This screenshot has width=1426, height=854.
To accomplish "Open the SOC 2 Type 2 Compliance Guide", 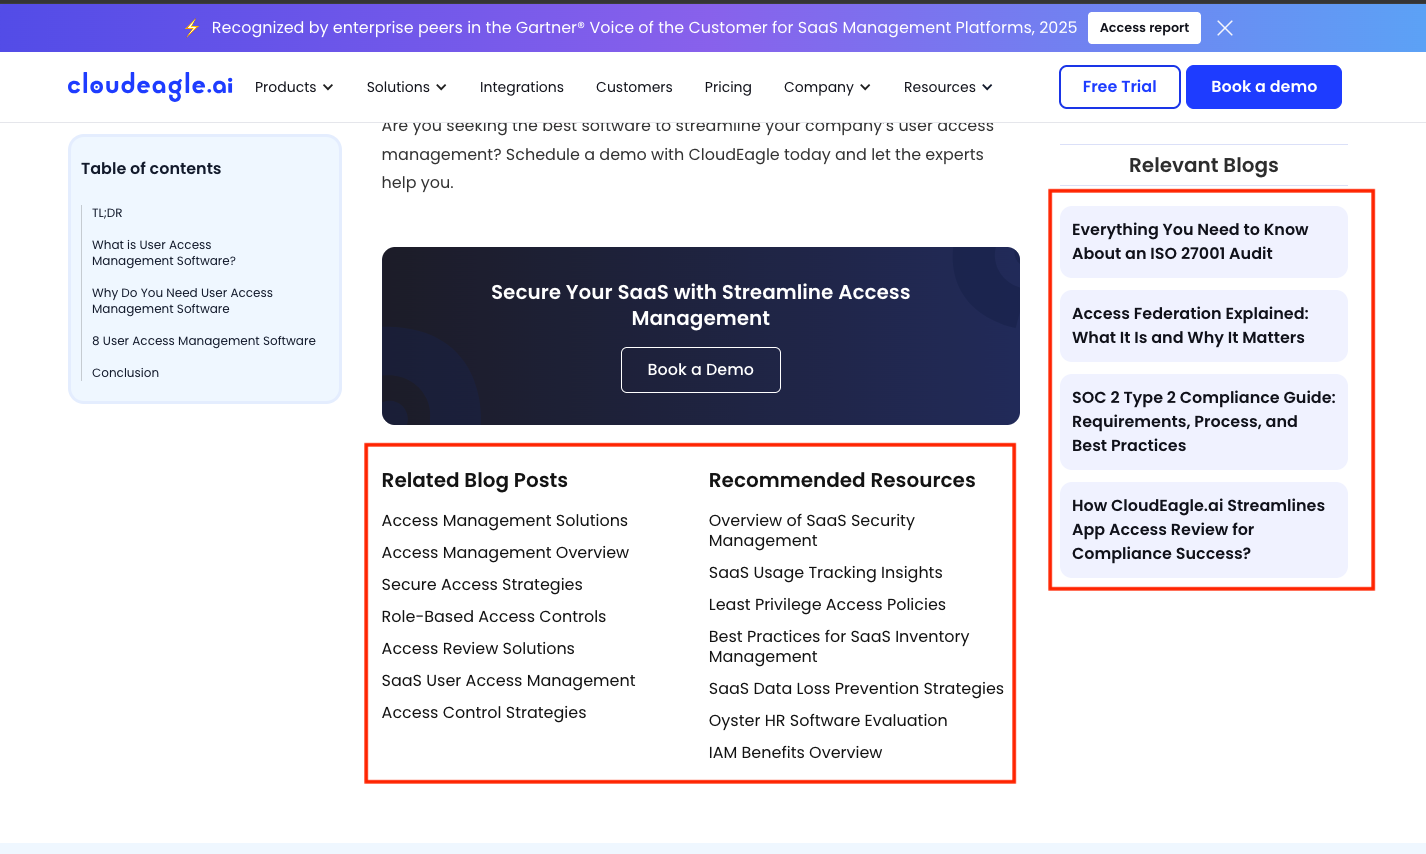I will pos(1203,421).
